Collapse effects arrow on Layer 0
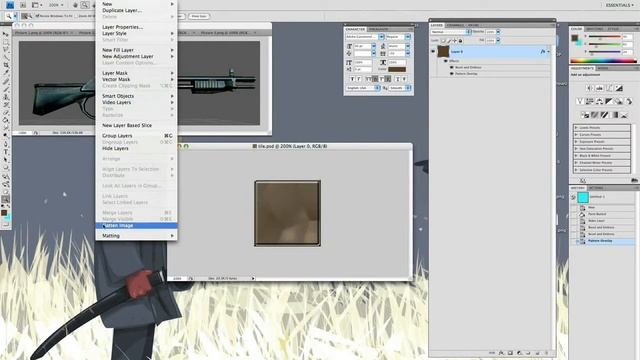Image resolution: width=640 pixels, height=360 pixels. click(x=548, y=52)
